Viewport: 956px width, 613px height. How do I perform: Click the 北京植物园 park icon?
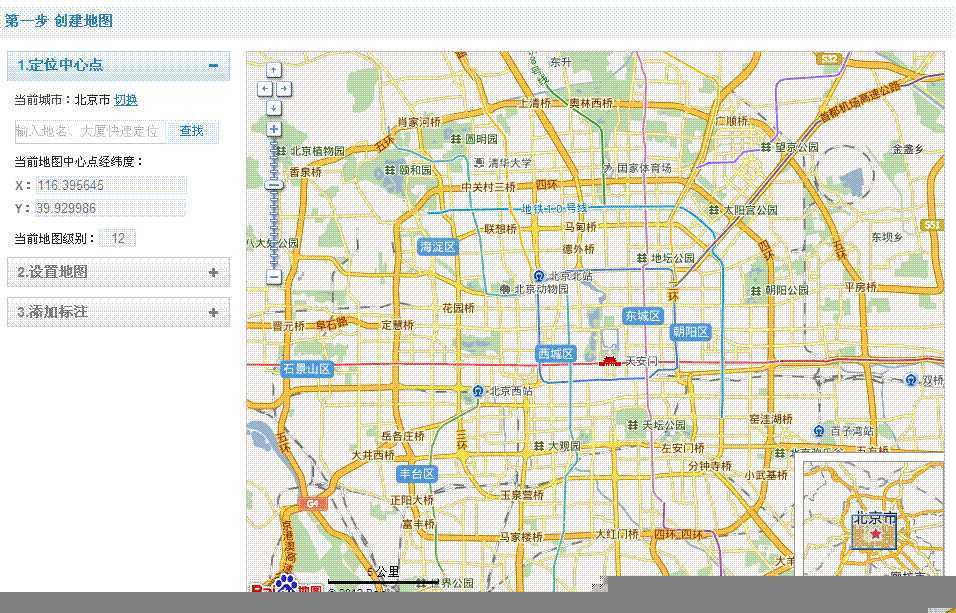281,150
